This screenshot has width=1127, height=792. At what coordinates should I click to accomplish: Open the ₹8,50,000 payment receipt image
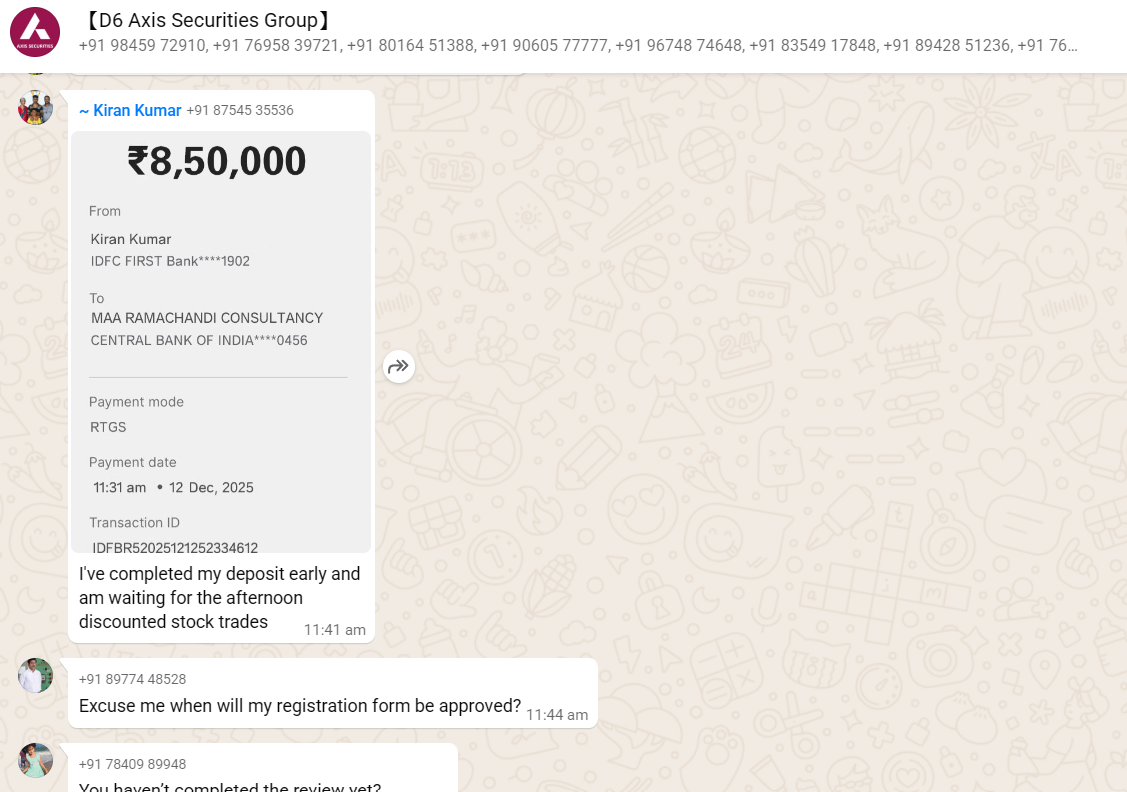point(221,340)
